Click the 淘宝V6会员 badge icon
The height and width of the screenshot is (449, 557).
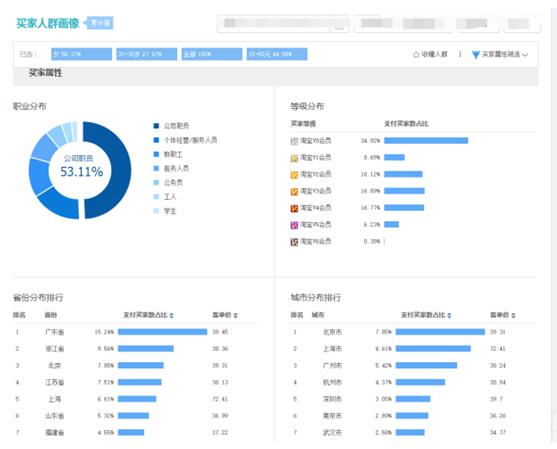click(294, 242)
